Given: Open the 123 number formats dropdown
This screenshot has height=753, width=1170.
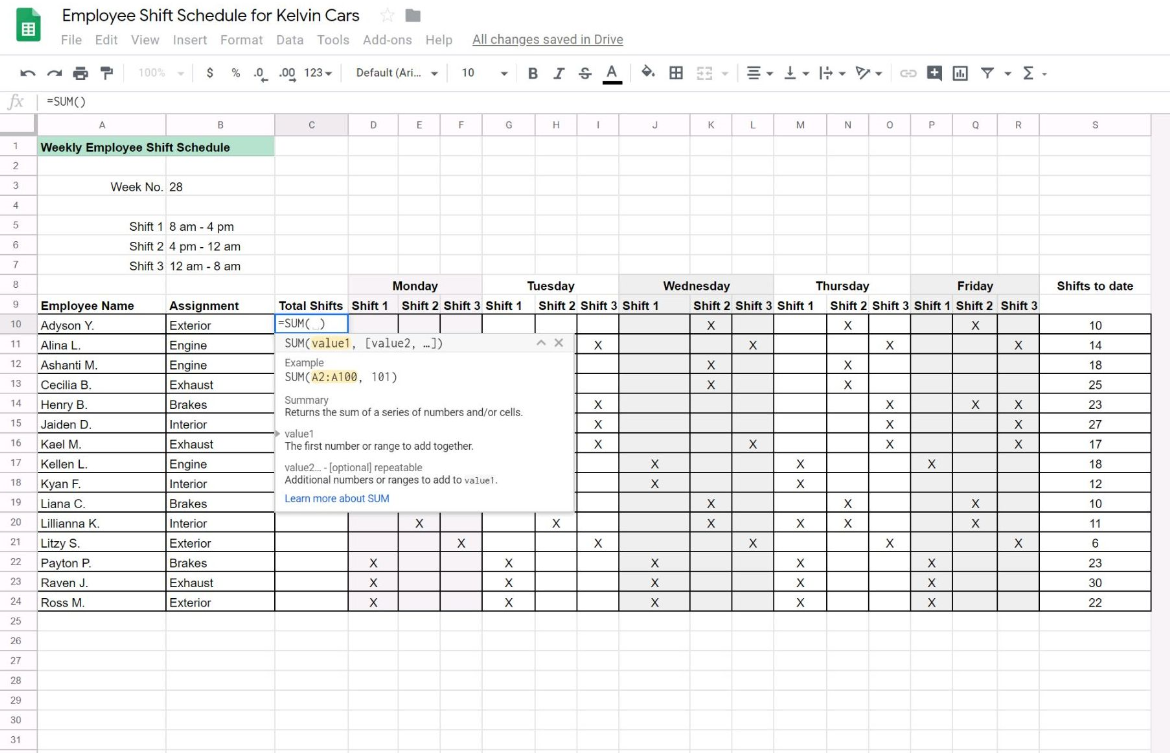Looking at the screenshot, I should (318, 73).
